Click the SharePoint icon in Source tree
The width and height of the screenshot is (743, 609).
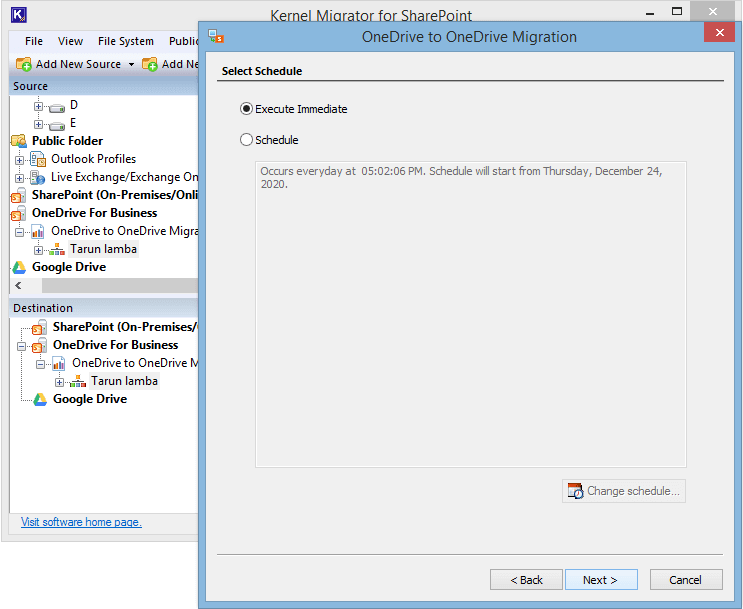click(18, 195)
